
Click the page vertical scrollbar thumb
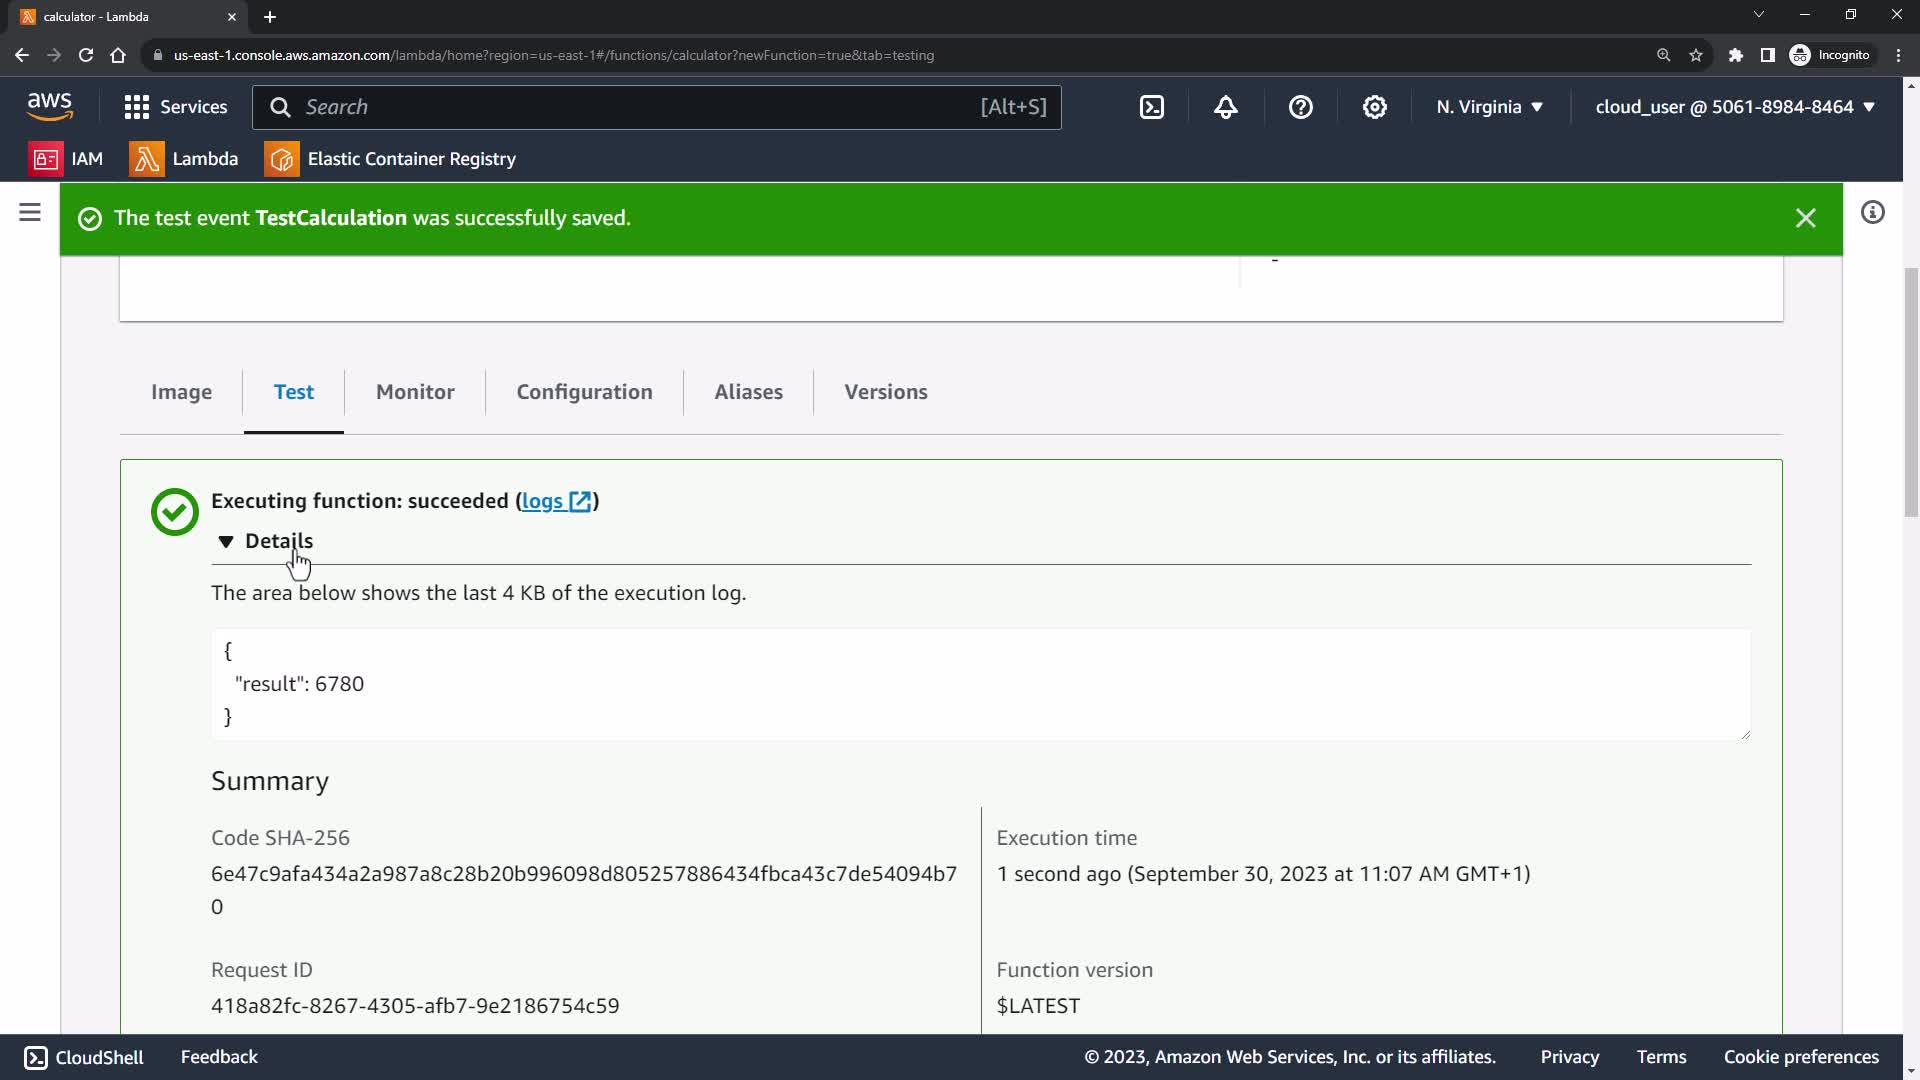[1911, 390]
